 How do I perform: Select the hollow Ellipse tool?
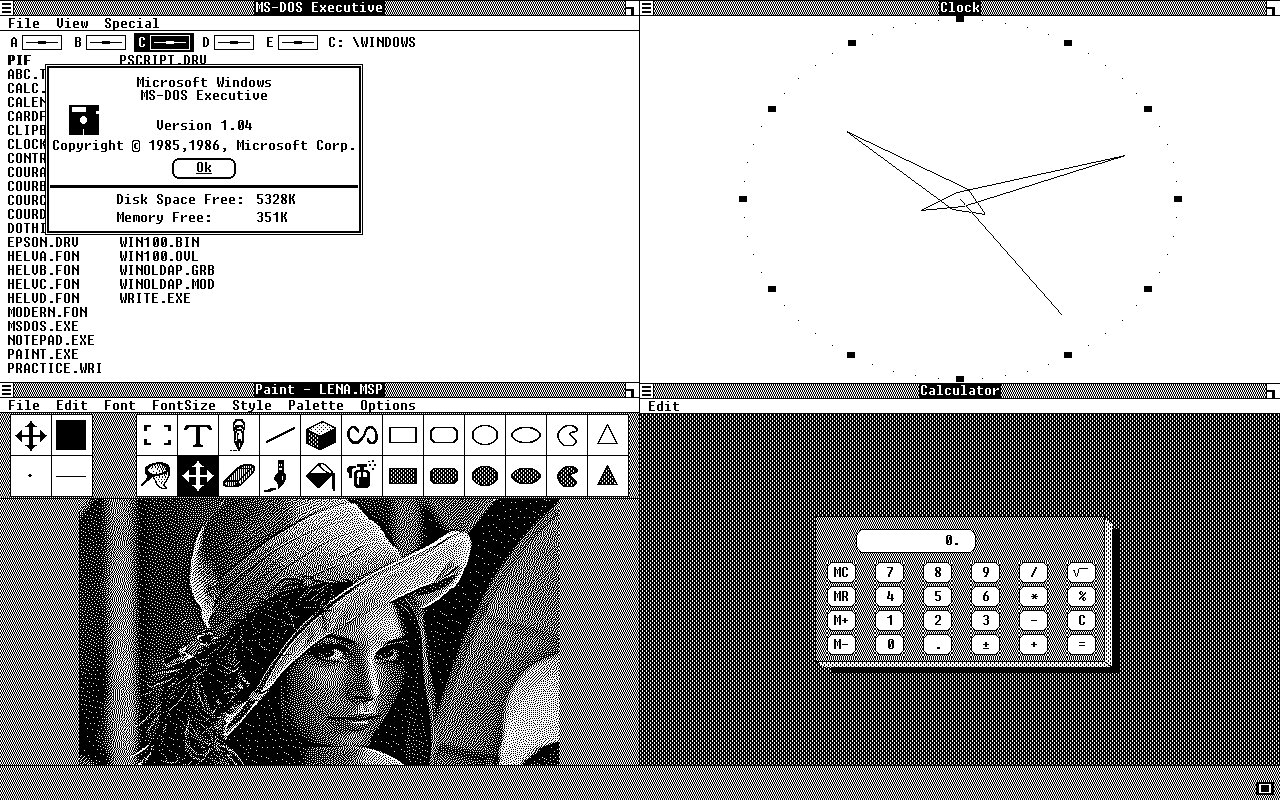coord(526,435)
